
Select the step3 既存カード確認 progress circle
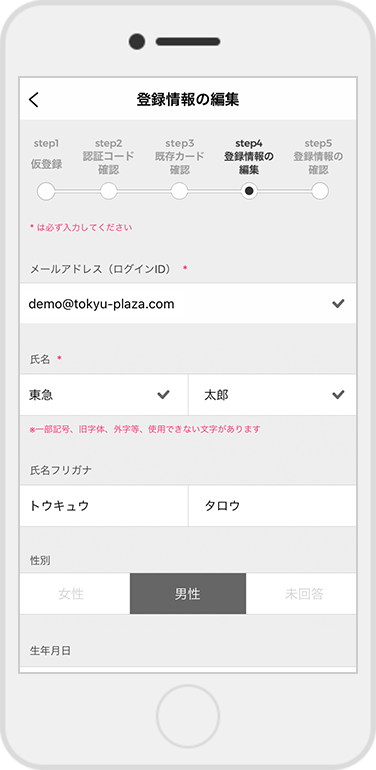(x=179, y=191)
